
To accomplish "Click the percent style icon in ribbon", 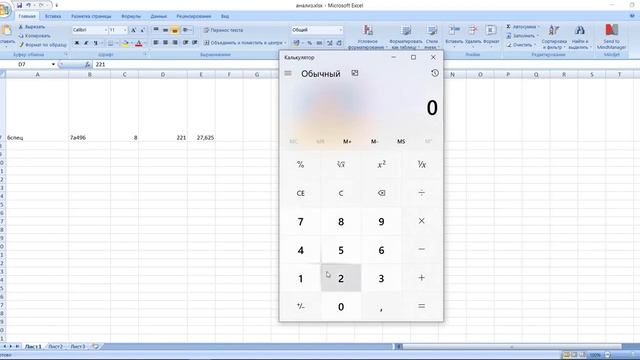I will 310,43.
